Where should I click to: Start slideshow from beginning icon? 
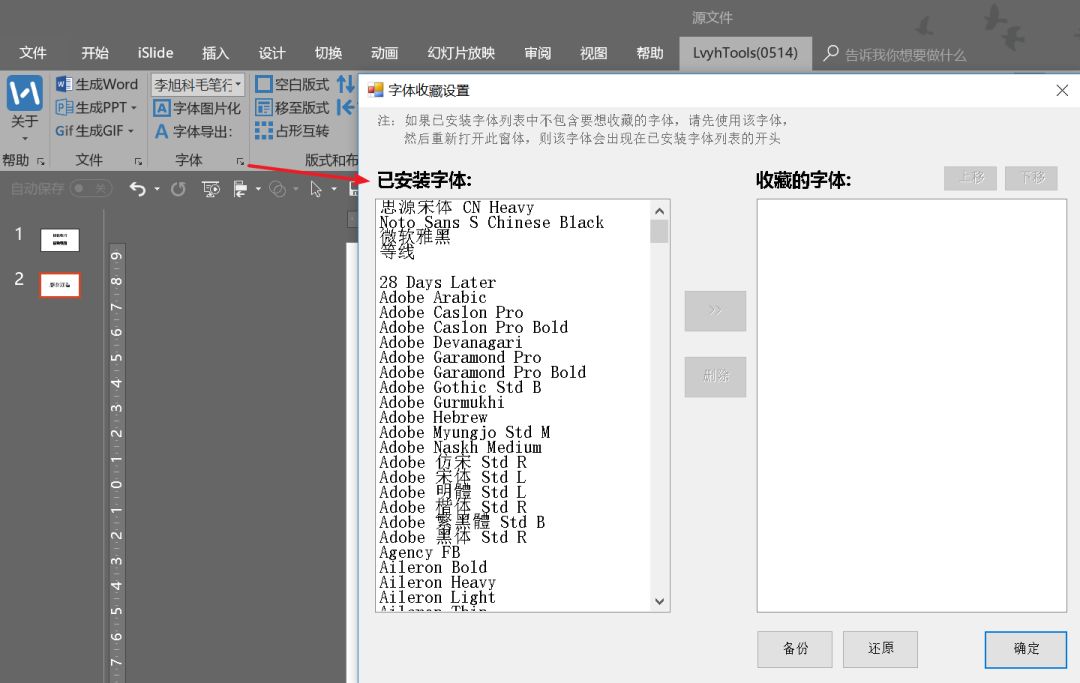coord(211,189)
